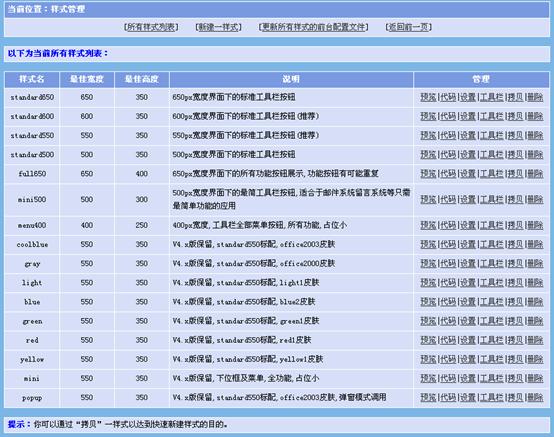Open 设置 for standard500 row

[x=468, y=154]
